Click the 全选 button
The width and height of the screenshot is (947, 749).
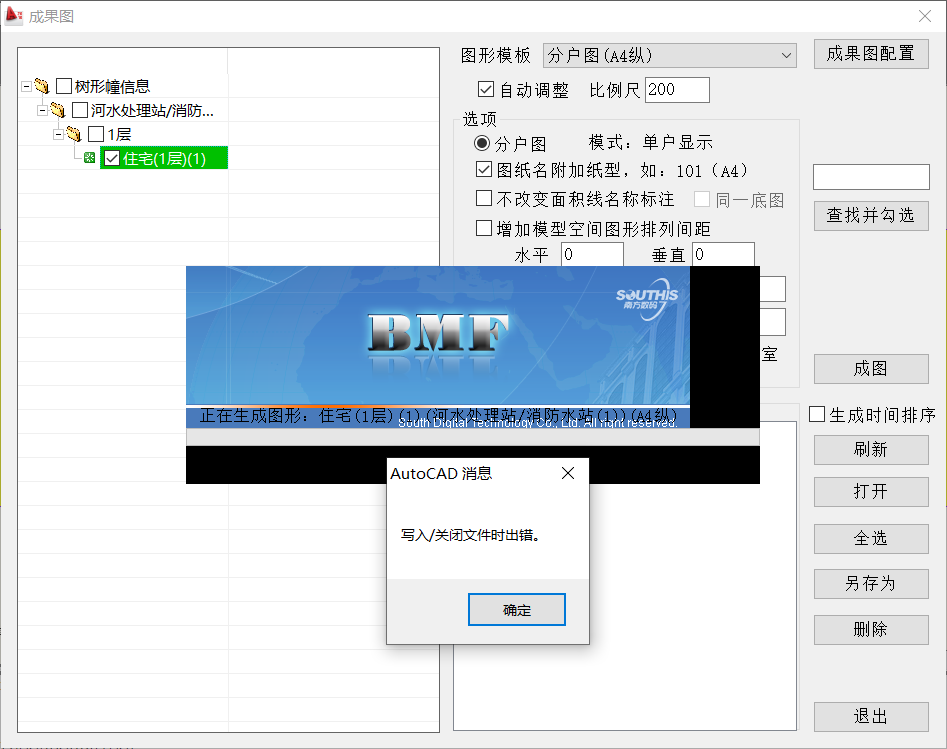tap(871, 539)
